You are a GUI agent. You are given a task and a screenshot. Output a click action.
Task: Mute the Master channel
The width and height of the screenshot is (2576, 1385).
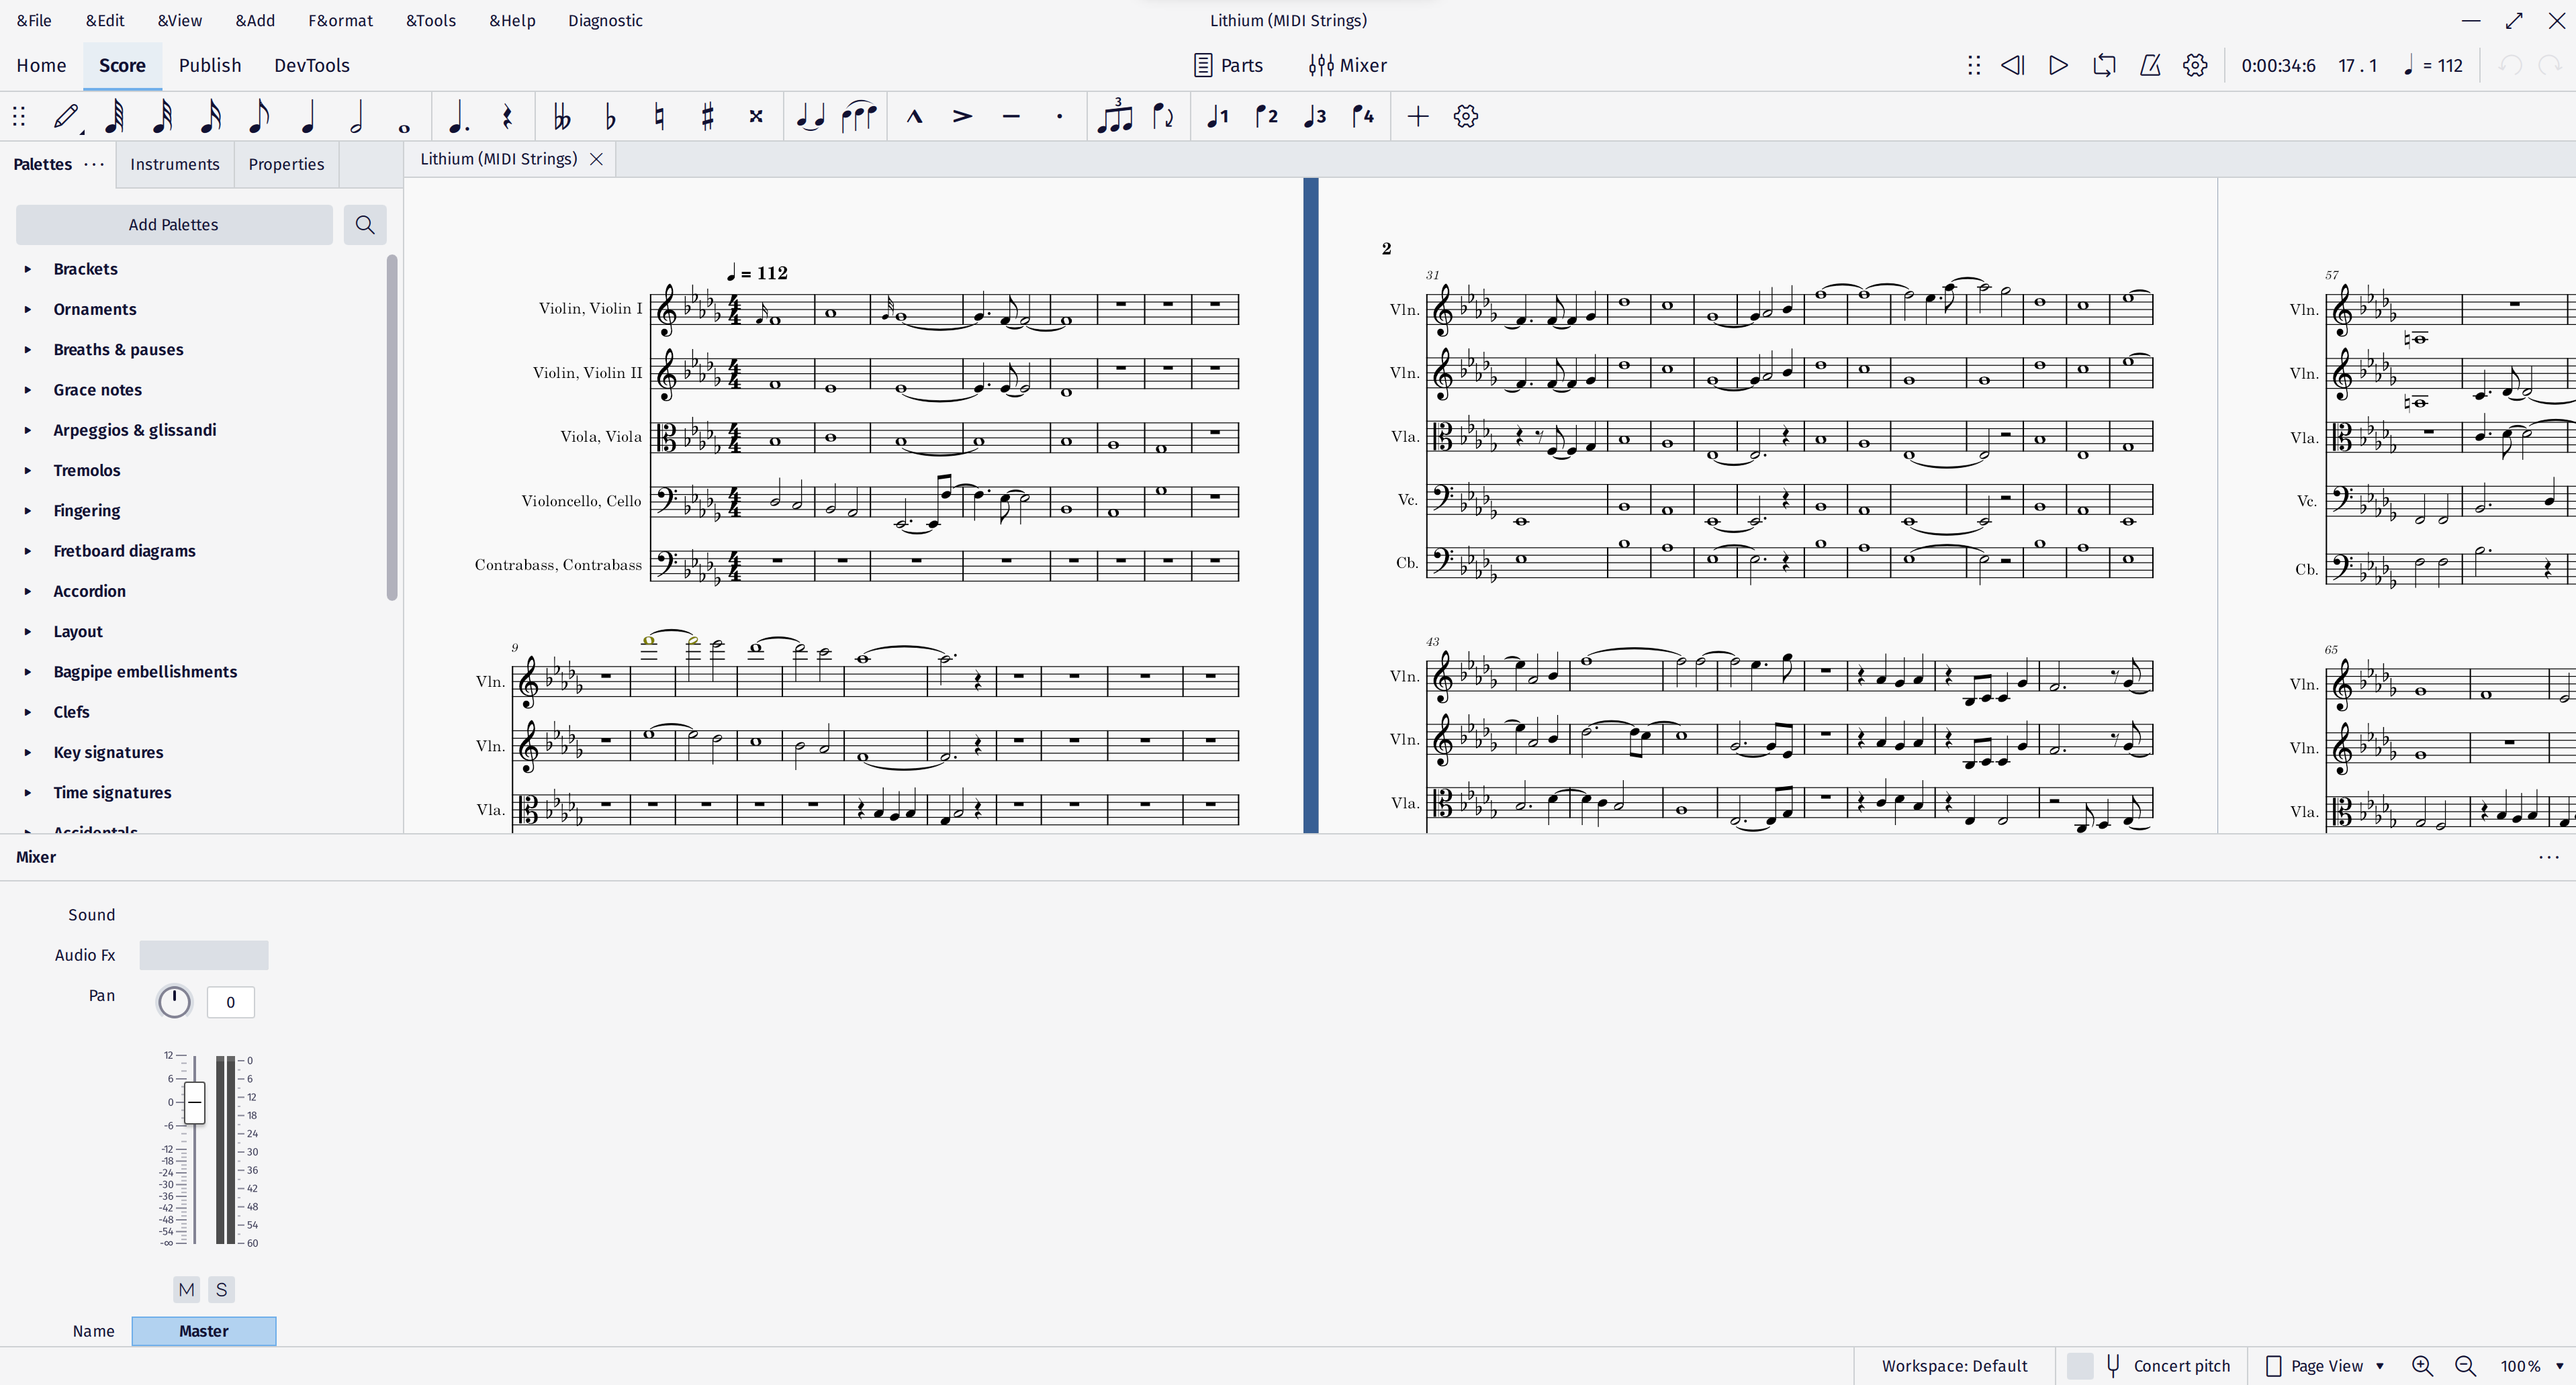pos(186,1290)
